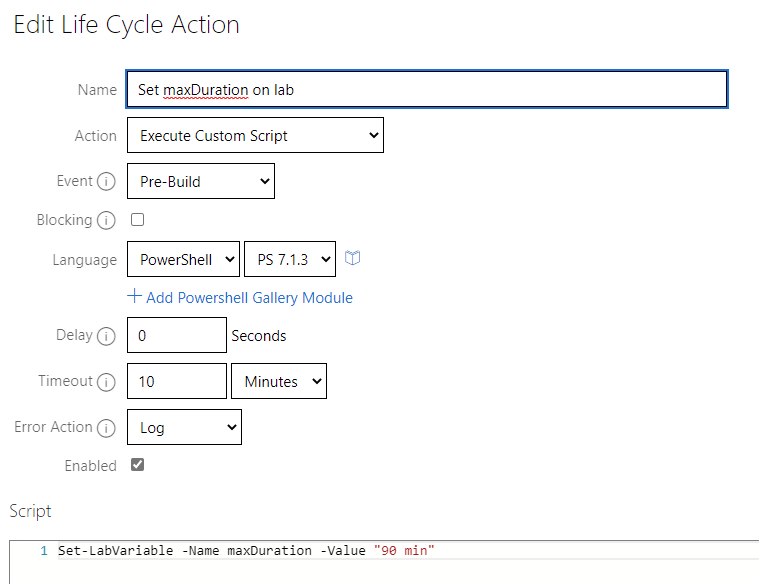Viewport: 759px width, 584px height.
Task: Focus the Name text field
Action: tap(426, 89)
